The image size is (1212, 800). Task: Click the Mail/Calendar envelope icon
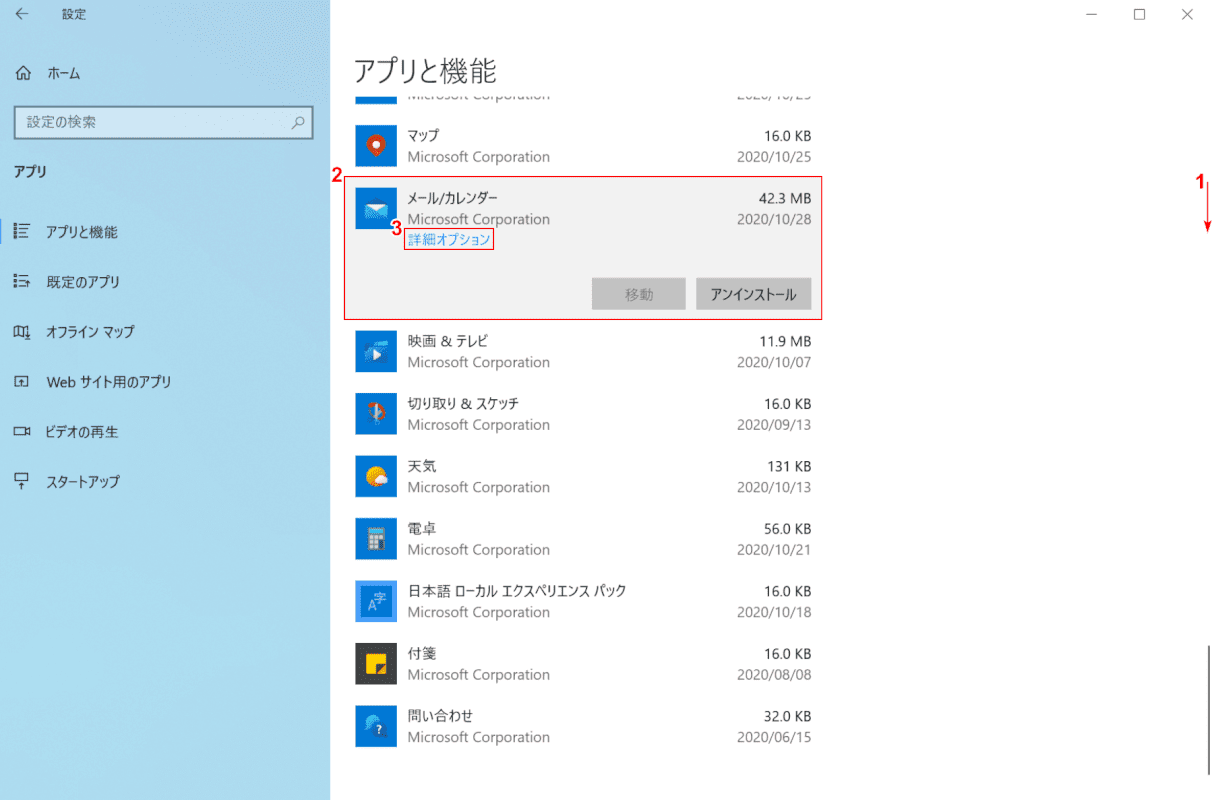[x=376, y=208]
